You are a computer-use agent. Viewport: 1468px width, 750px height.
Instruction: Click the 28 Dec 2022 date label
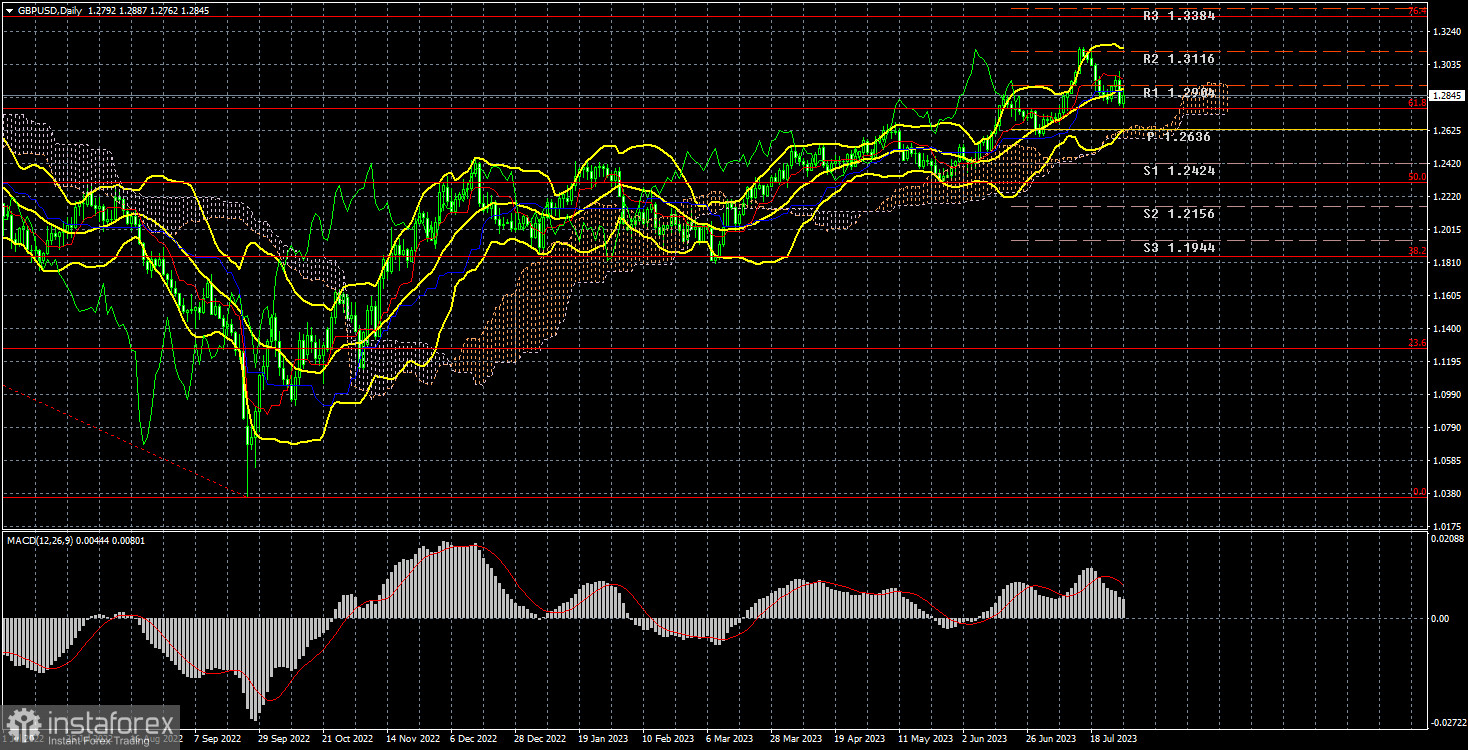pos(540,739)
